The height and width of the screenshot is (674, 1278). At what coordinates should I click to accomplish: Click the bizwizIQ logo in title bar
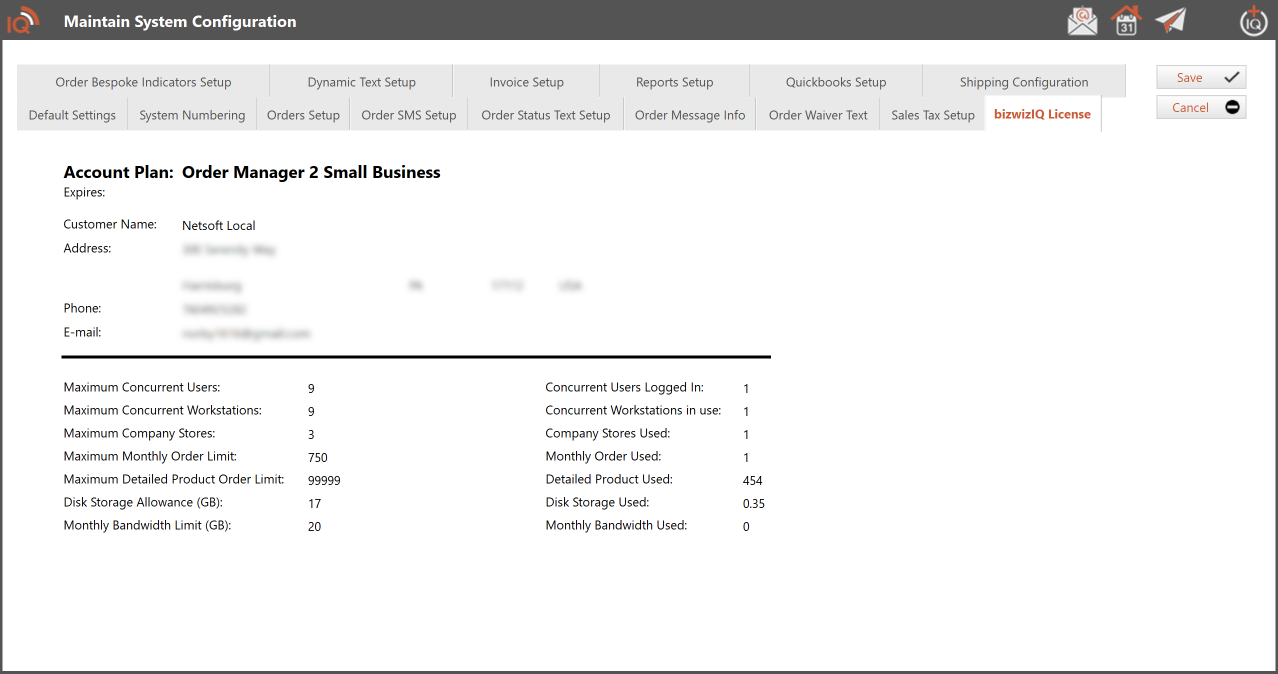[22, 20]
